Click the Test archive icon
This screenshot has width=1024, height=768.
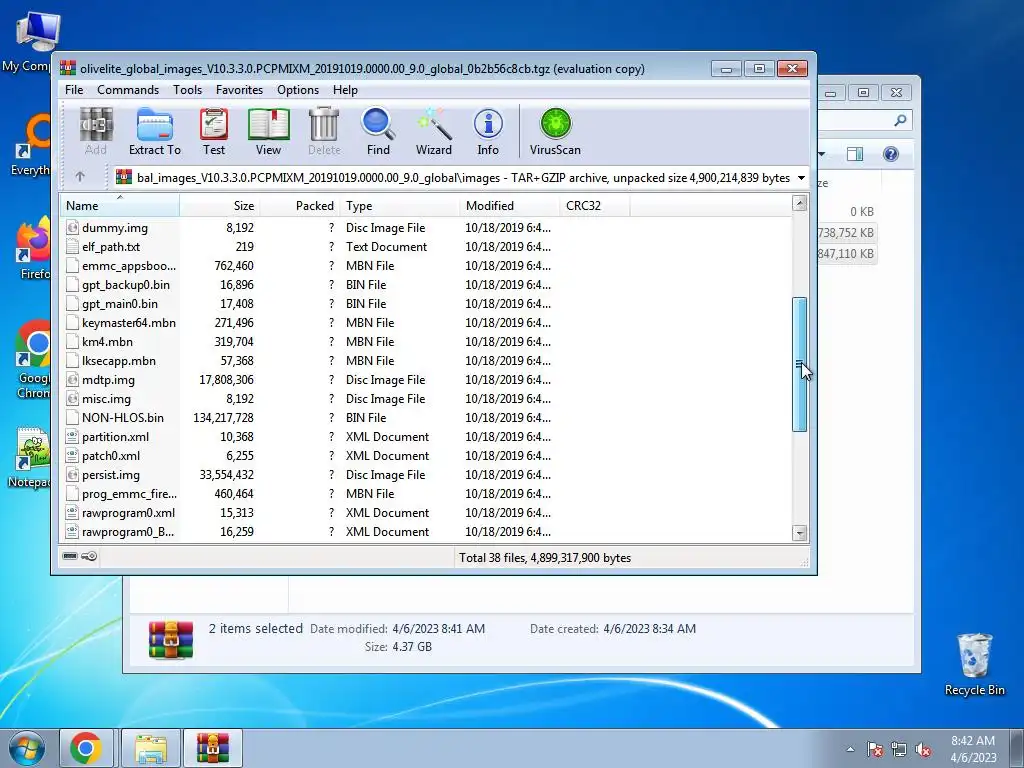(214, 131)
